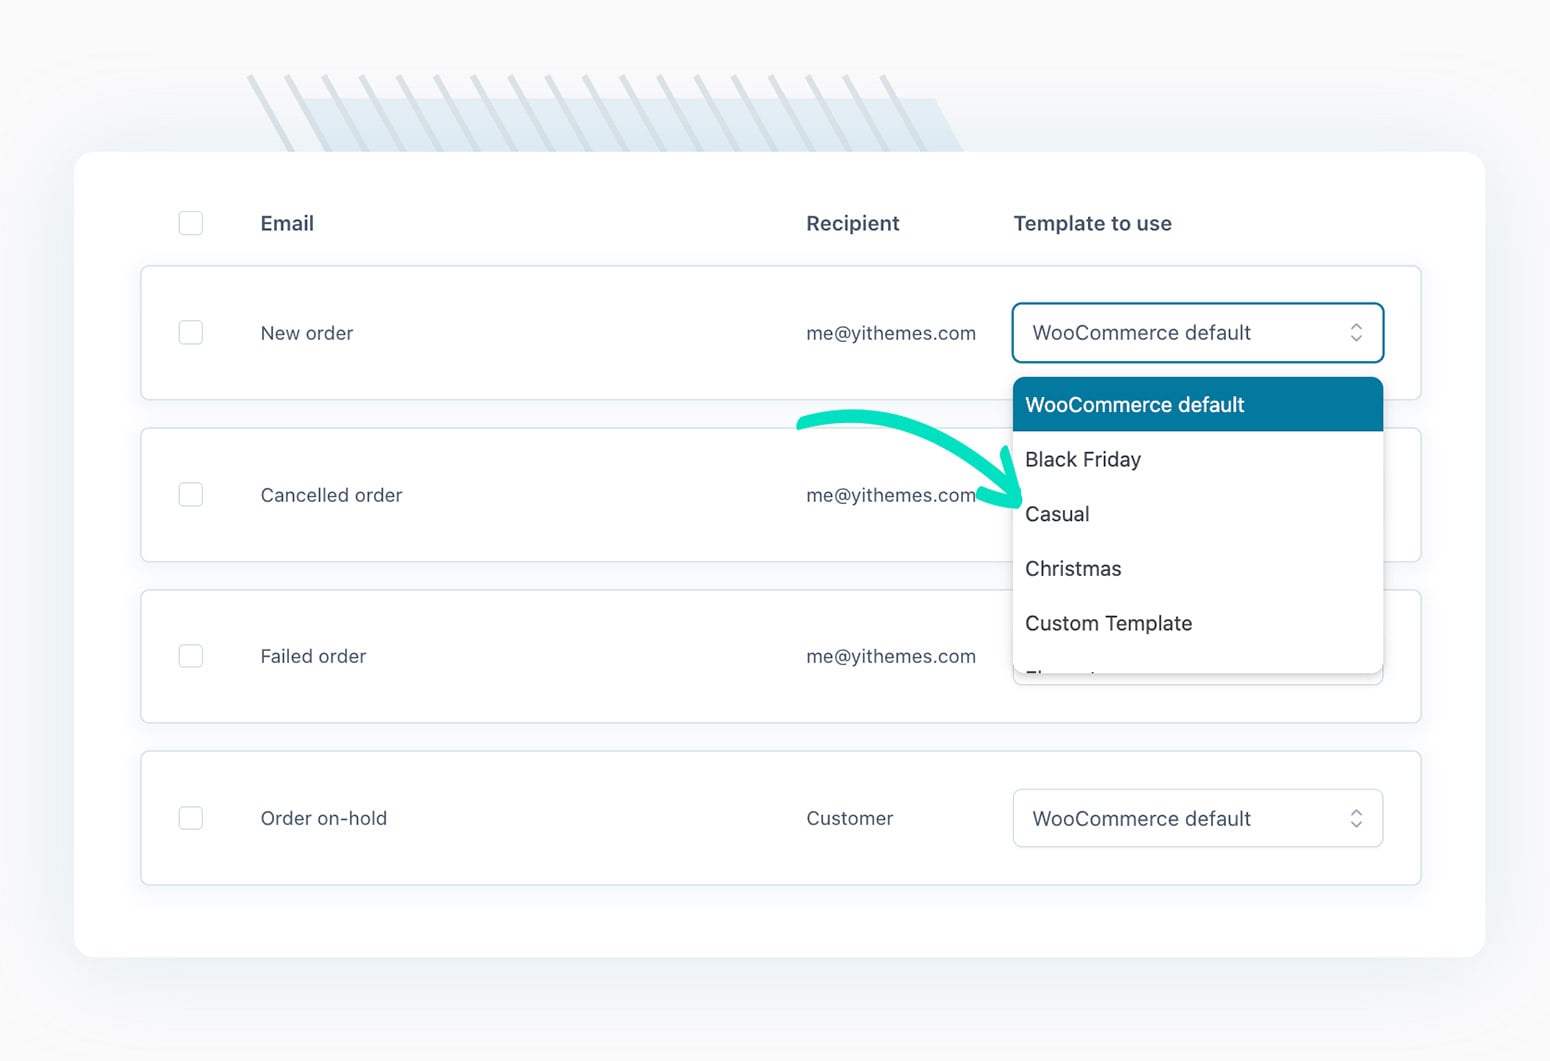Click me@yithemes.com for the New order row
Screen dimensions: 1550x1061
891,333
